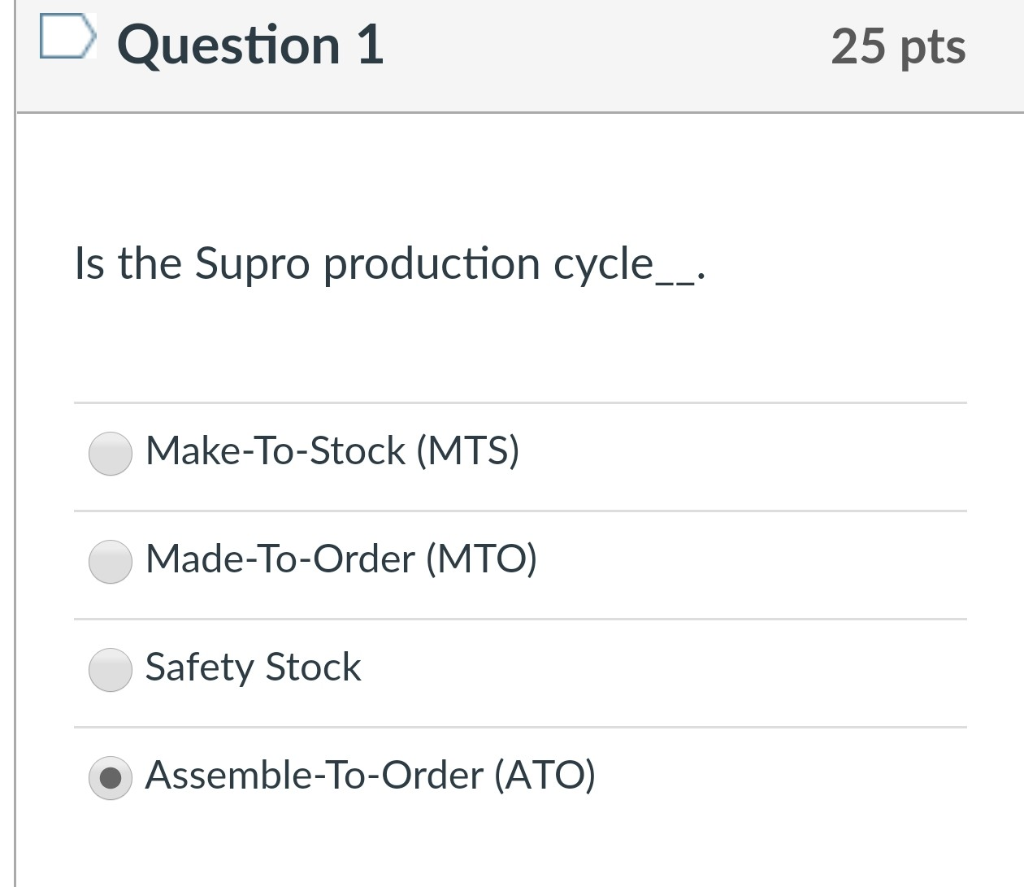Click the Question 1 heading
1024x887 pixels.
(x=251, y=44)
